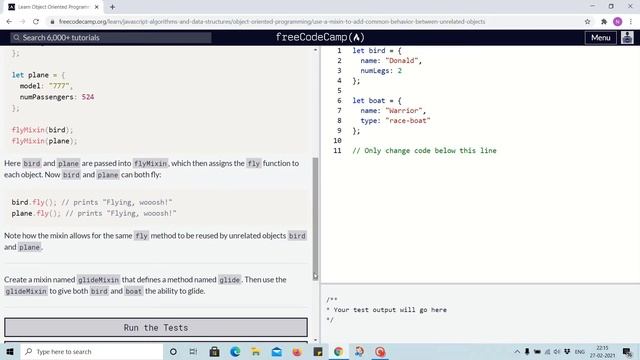Open Sticky Notes from the taskbar

pos(318,351)
